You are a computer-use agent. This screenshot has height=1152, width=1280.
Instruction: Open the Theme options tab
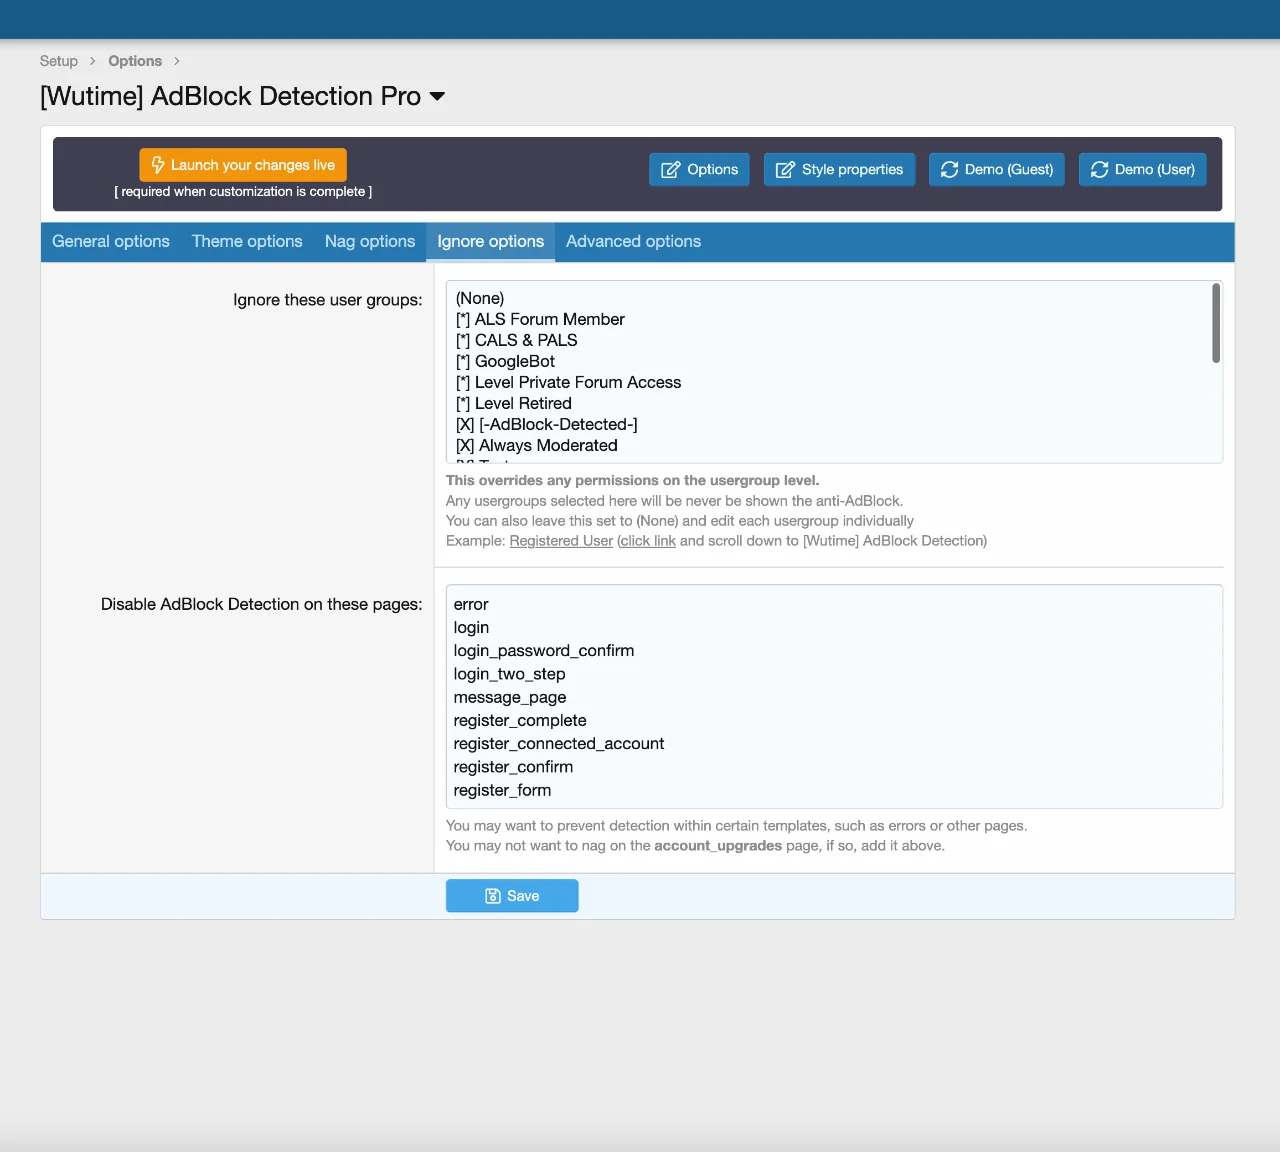pyautogui.click(x=247, y=241)
